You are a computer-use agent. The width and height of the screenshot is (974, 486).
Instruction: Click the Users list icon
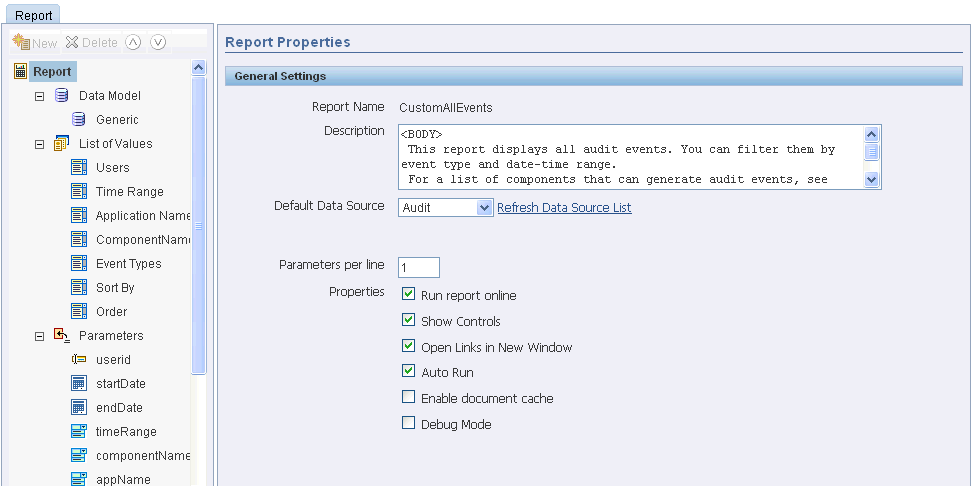tap(79, 167)
